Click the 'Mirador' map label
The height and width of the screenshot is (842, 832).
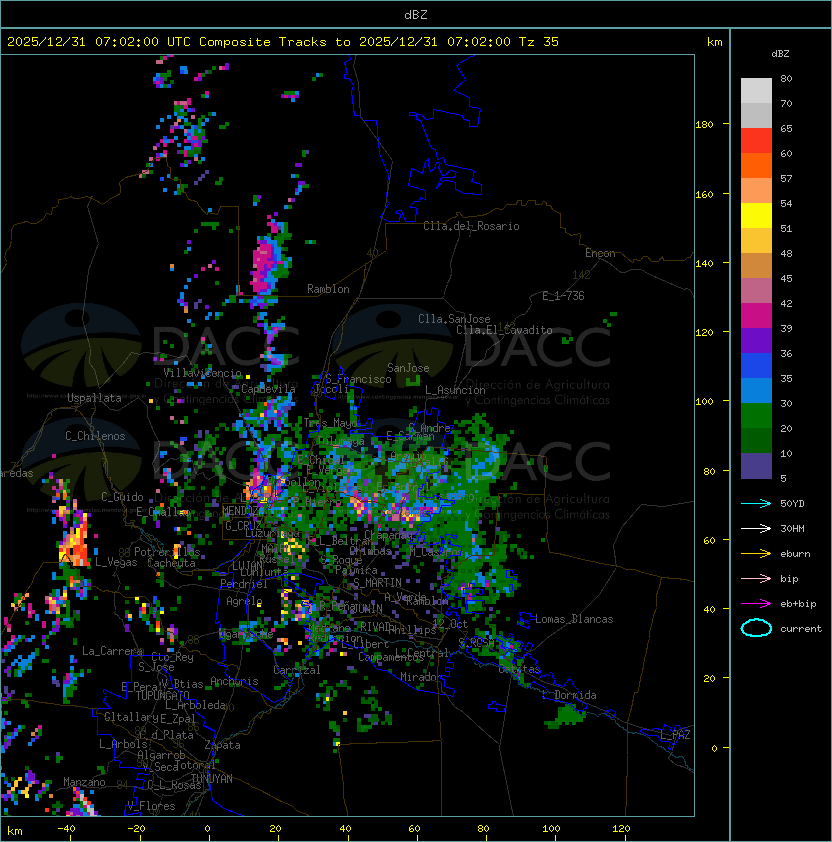(421, 677)
